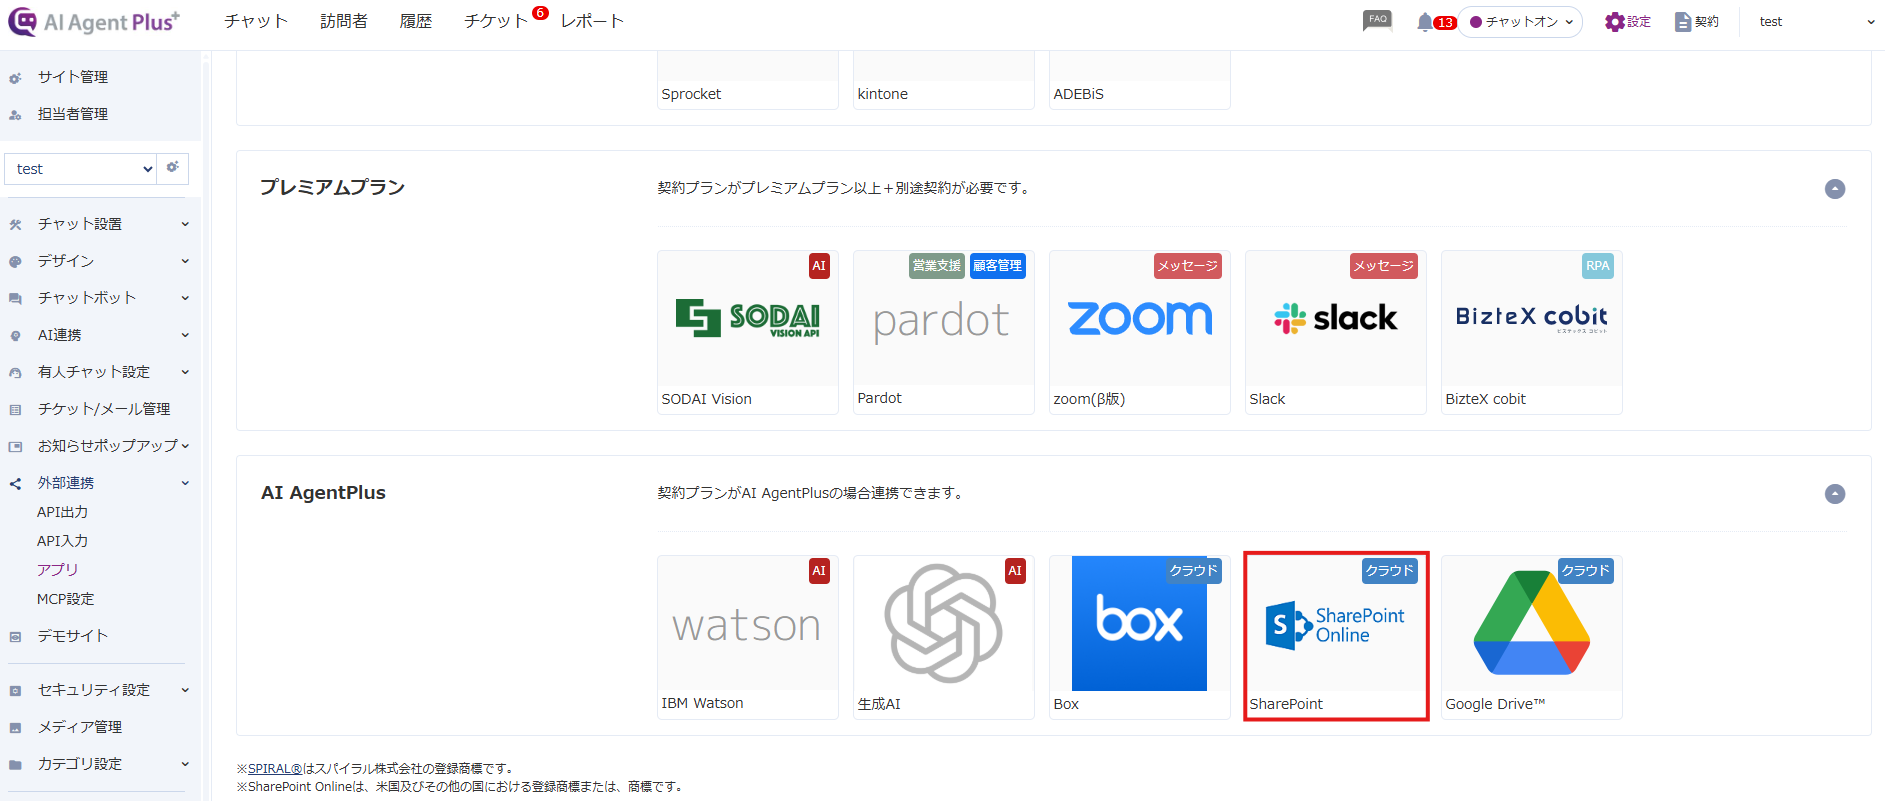Collapse 外部連携 sidebar menu

98,483
